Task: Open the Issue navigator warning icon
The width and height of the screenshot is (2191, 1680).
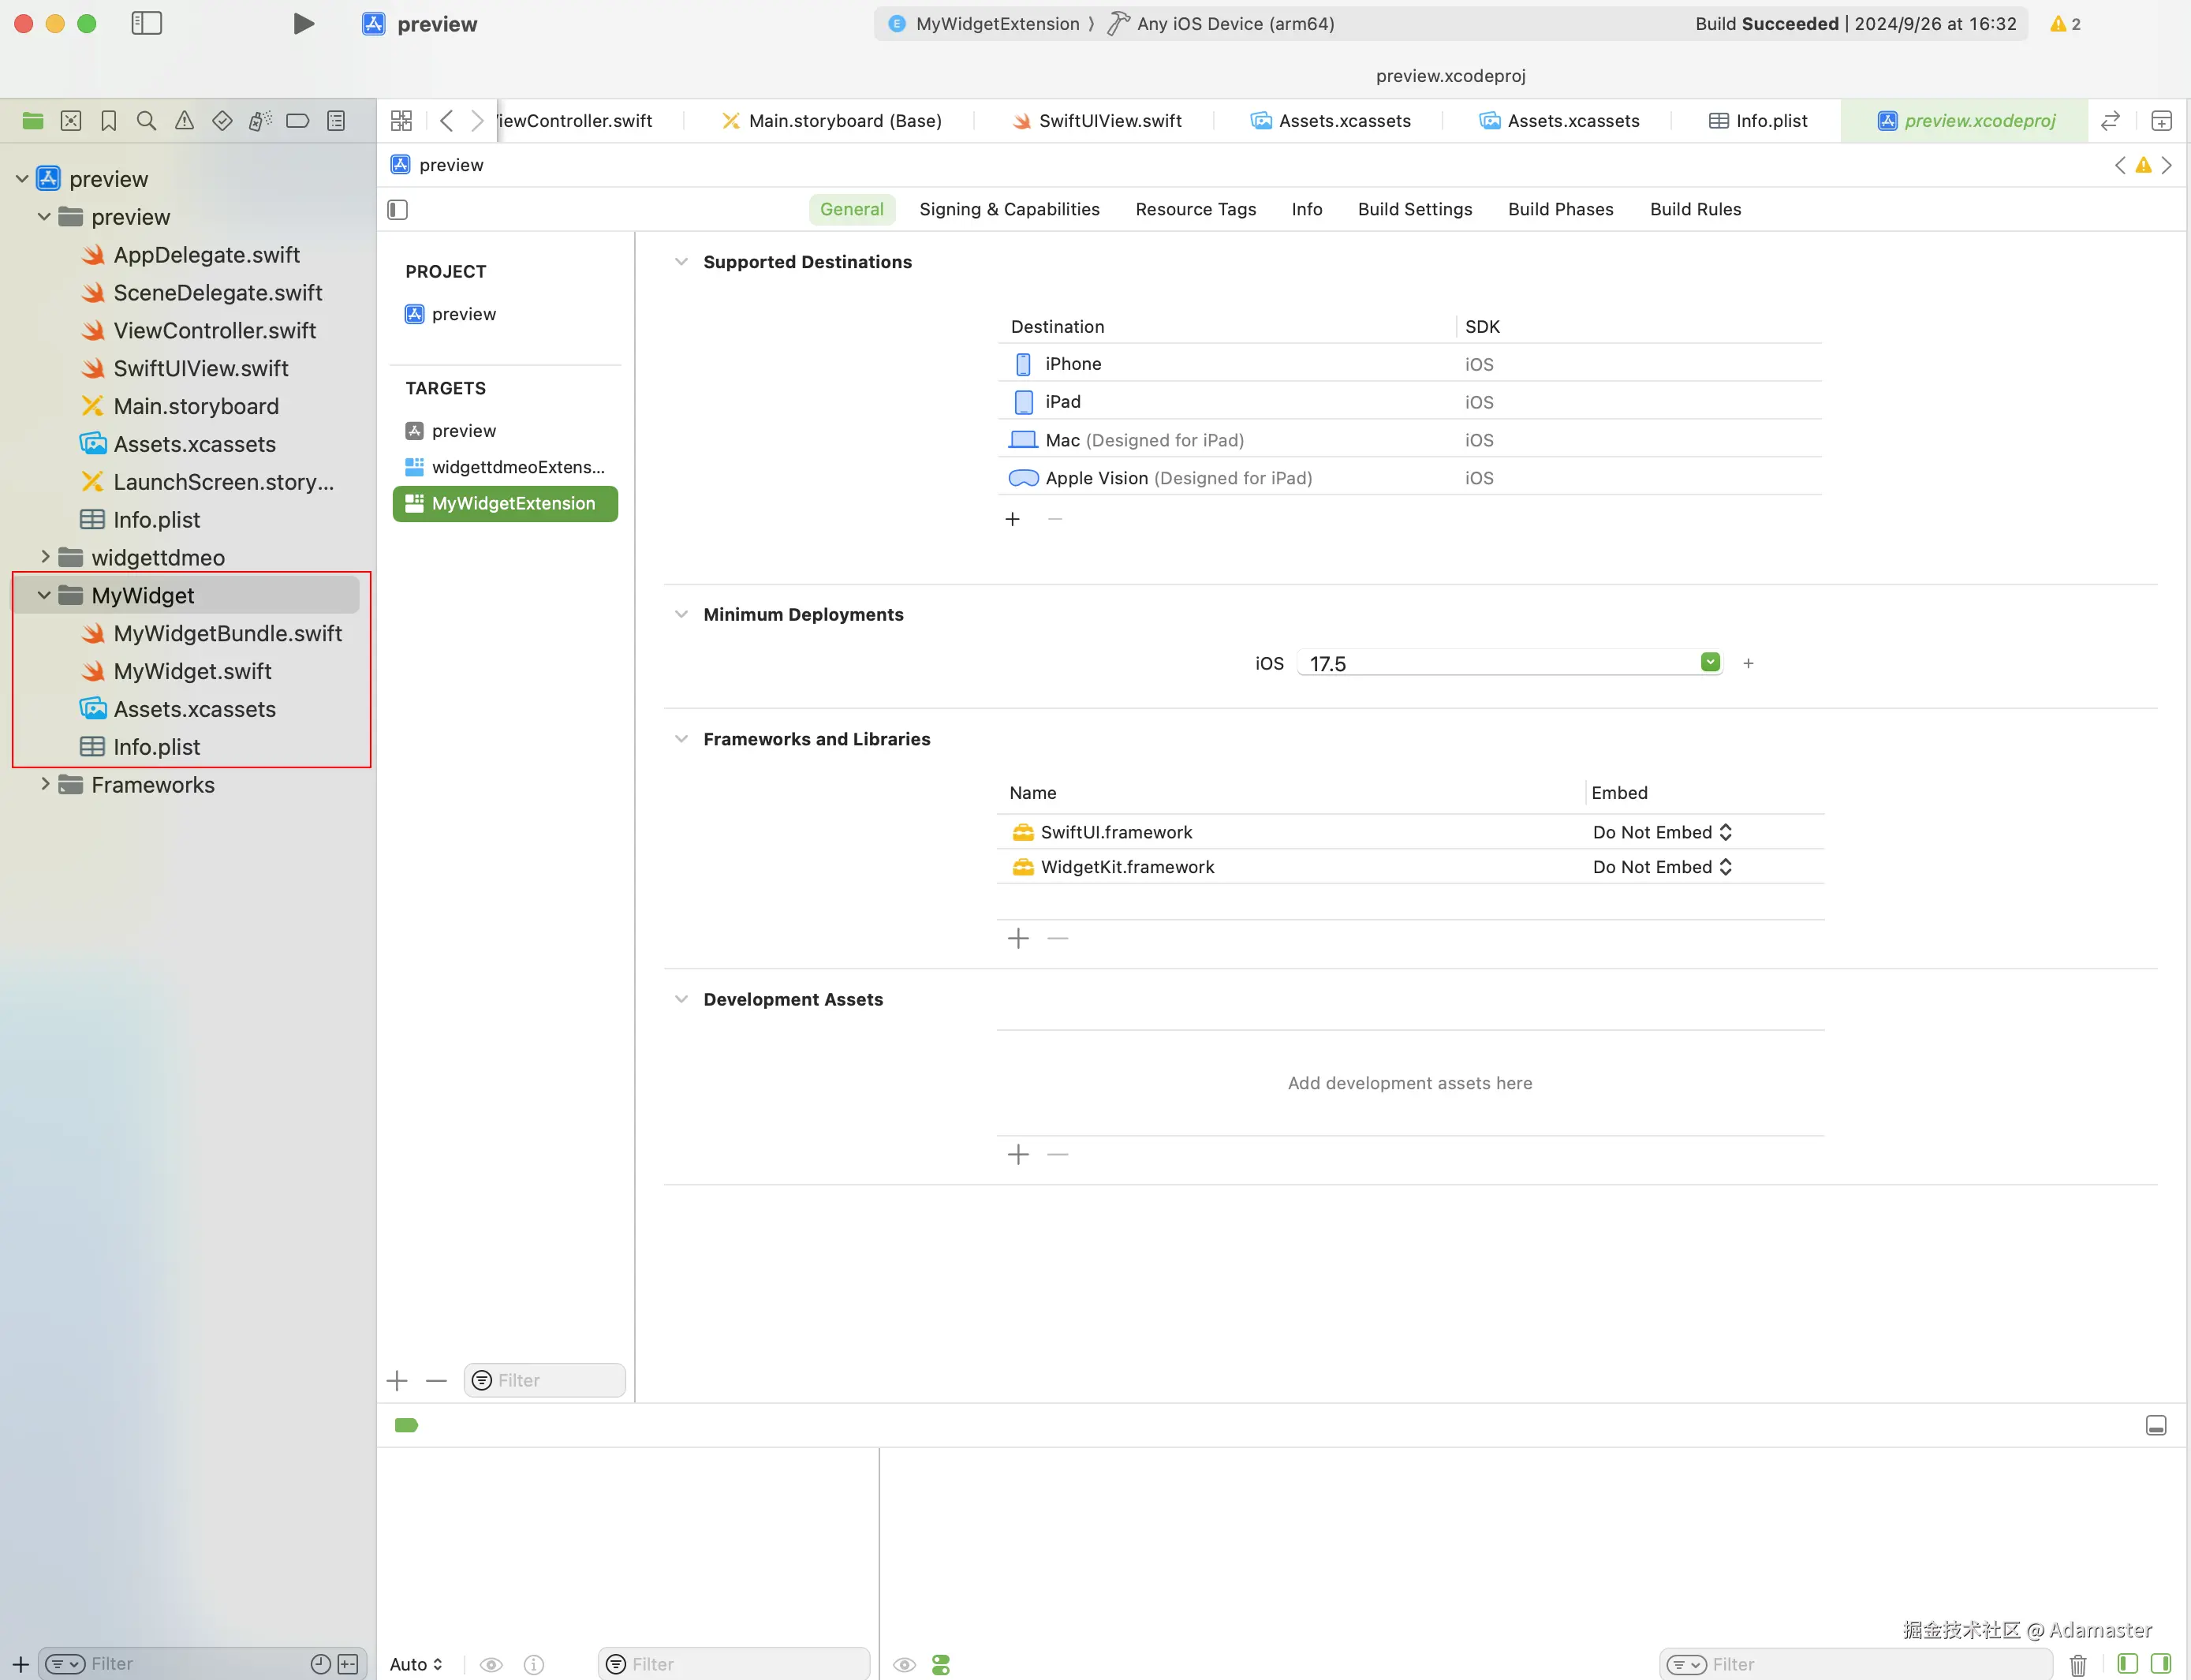Action: pyautogui.click(x=184, y=121)
